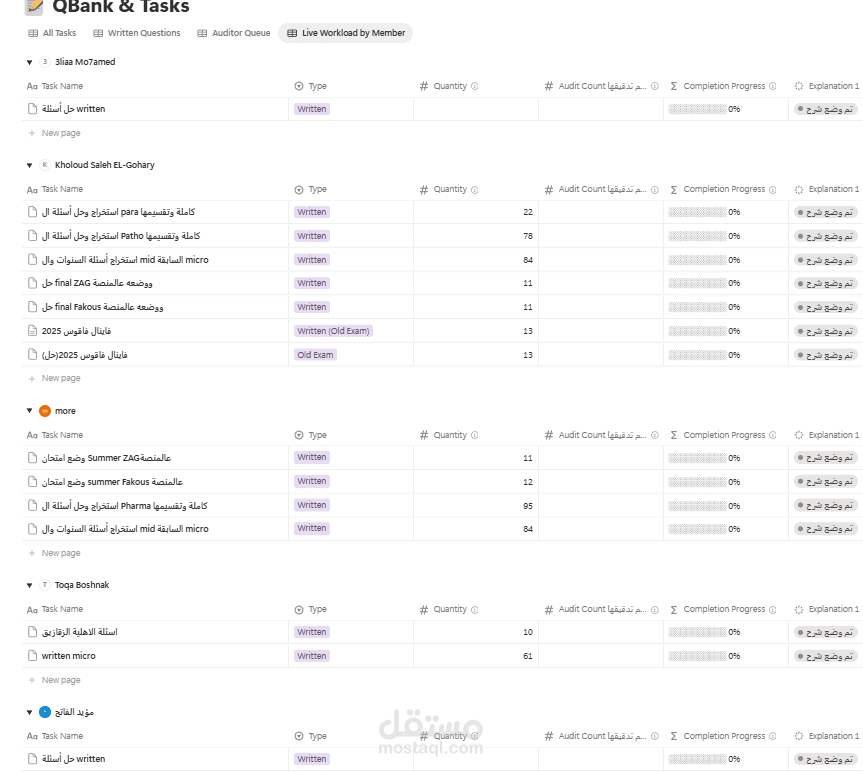Click progress bar of Pharma task row
The width and height of the screenshot is (863, 772).
coord(697,506)
